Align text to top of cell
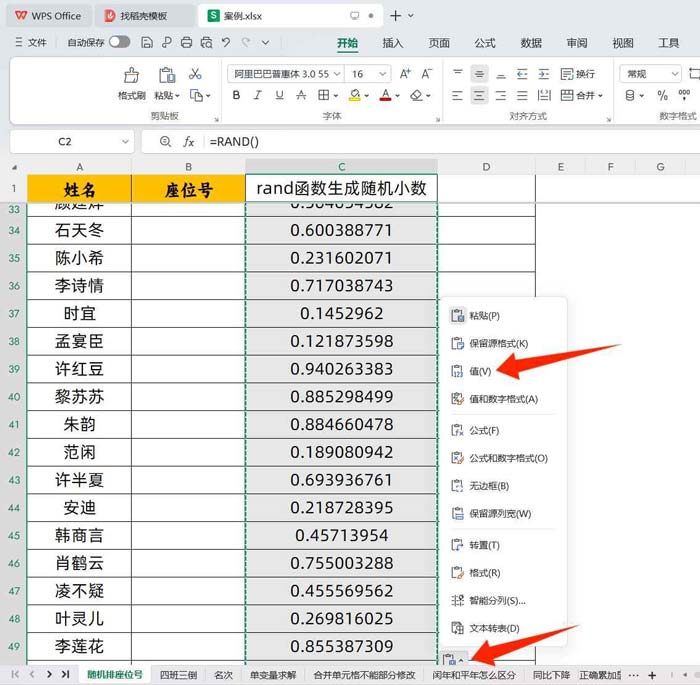 point(458,72)
